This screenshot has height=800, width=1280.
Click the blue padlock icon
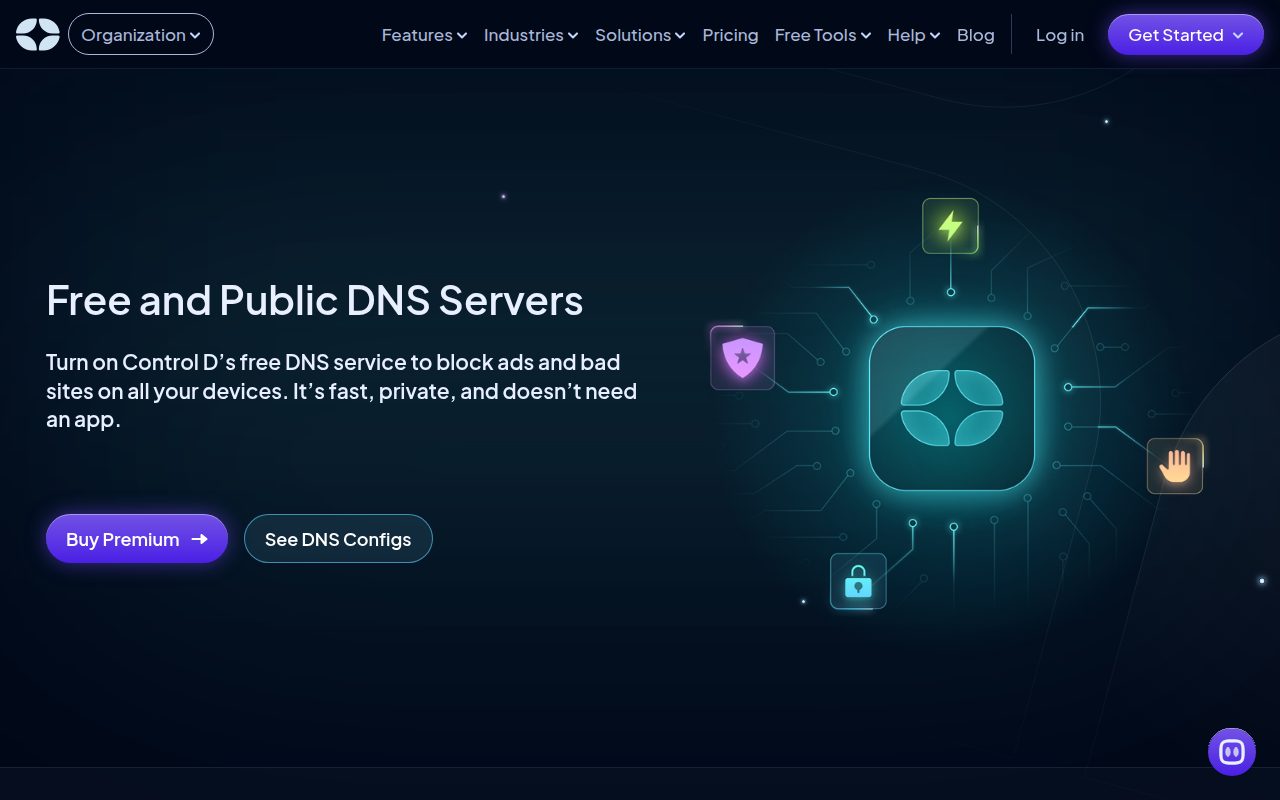[x=858, y=581]
